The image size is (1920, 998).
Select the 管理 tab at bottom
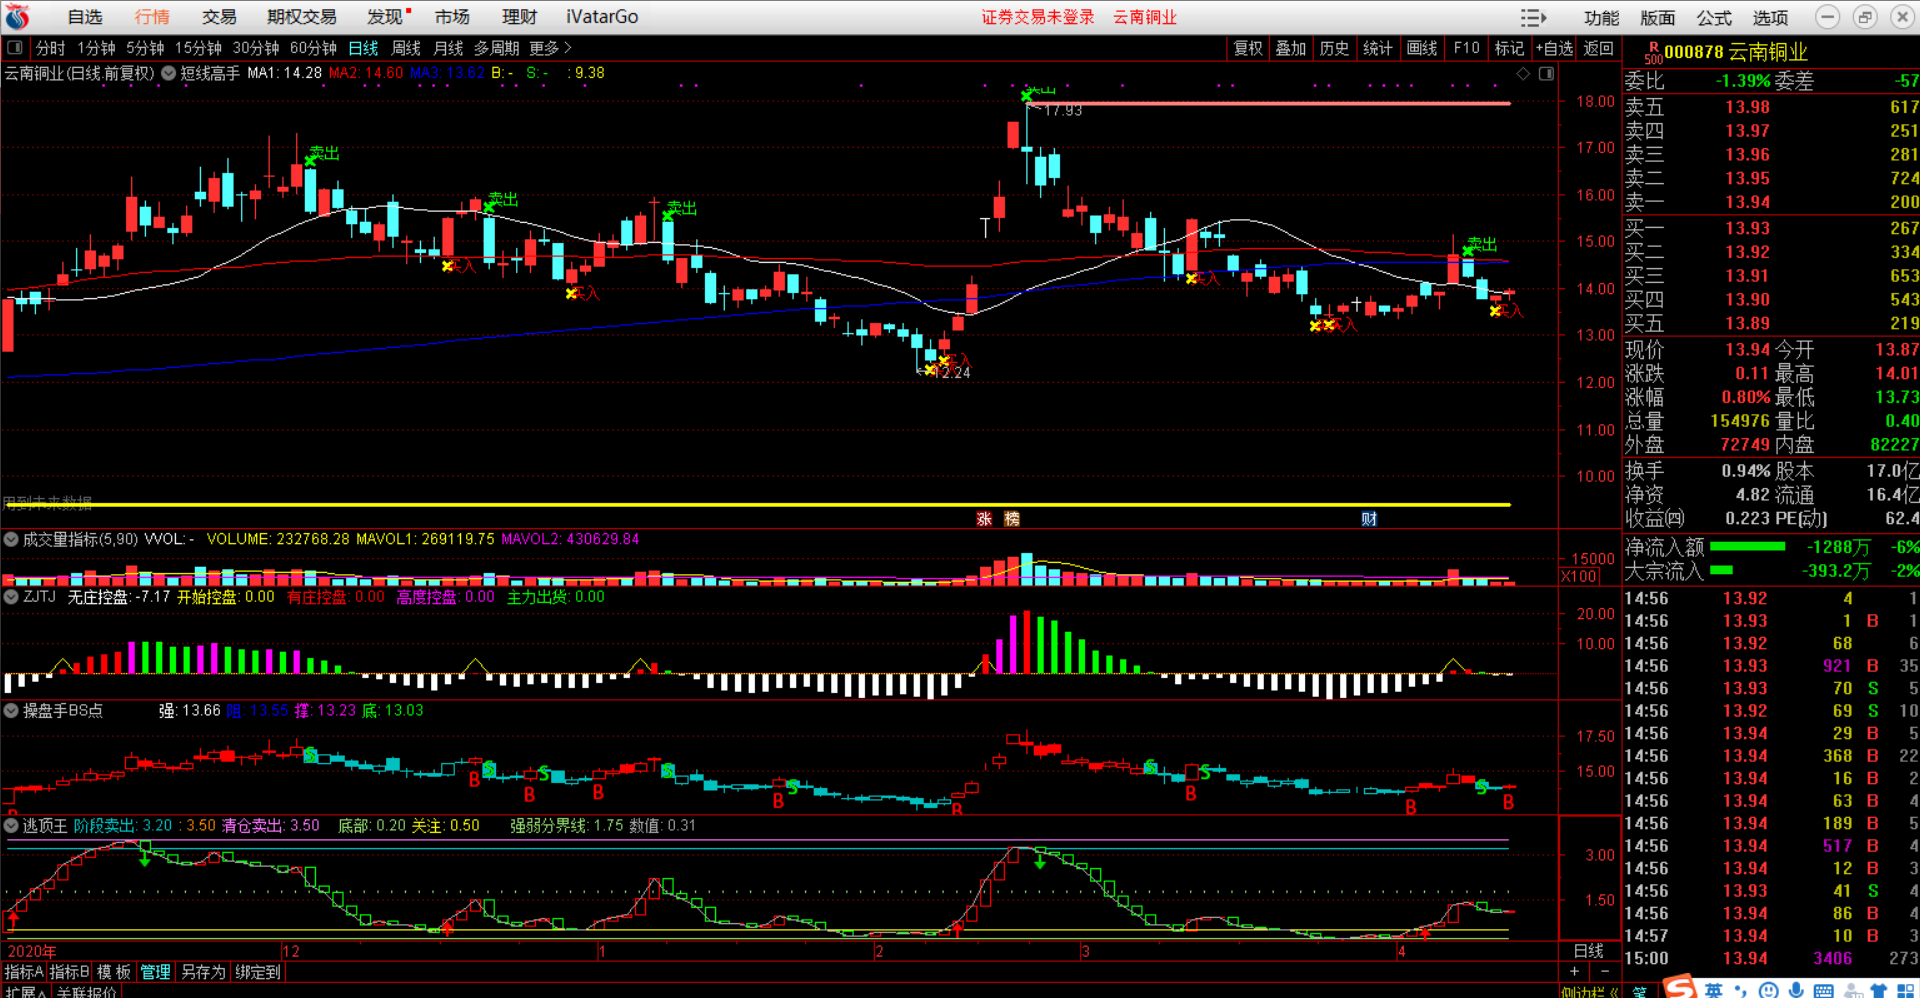point(155,972)
